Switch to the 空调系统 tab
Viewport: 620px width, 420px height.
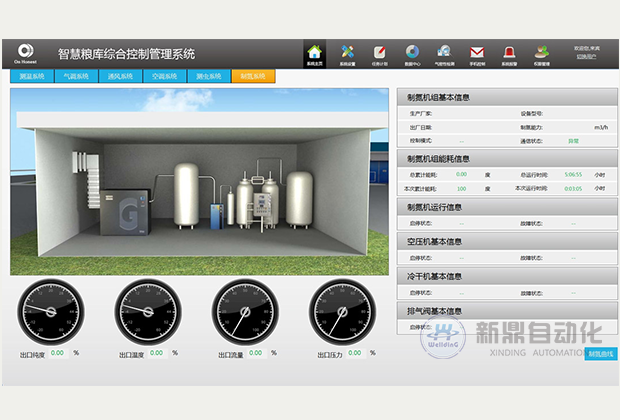coord(164,76)
